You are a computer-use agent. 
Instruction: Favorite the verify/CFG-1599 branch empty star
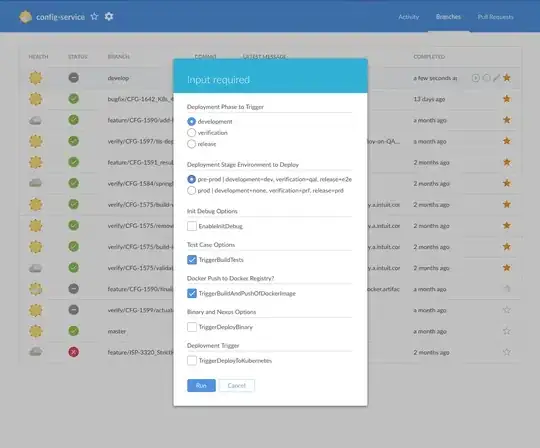point(507,310)
